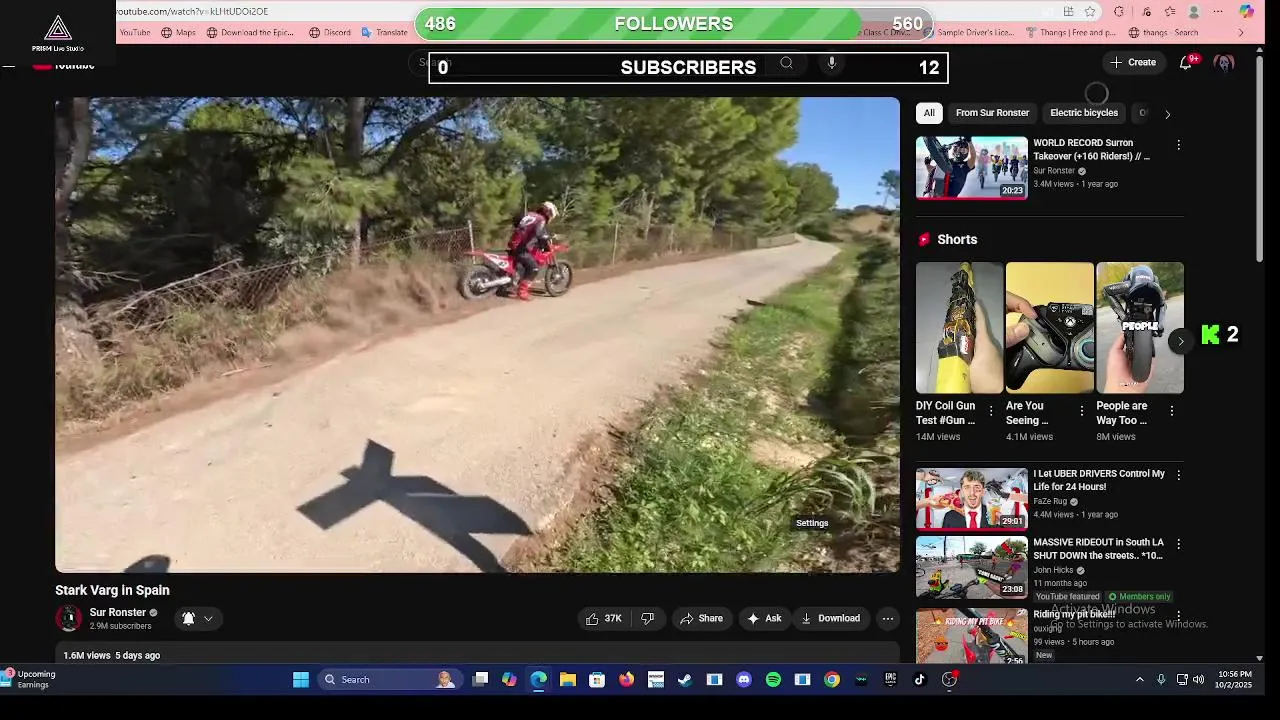Click the Create button
Viewport: 1280px width, 720px height.
(x=1133, y=62)
